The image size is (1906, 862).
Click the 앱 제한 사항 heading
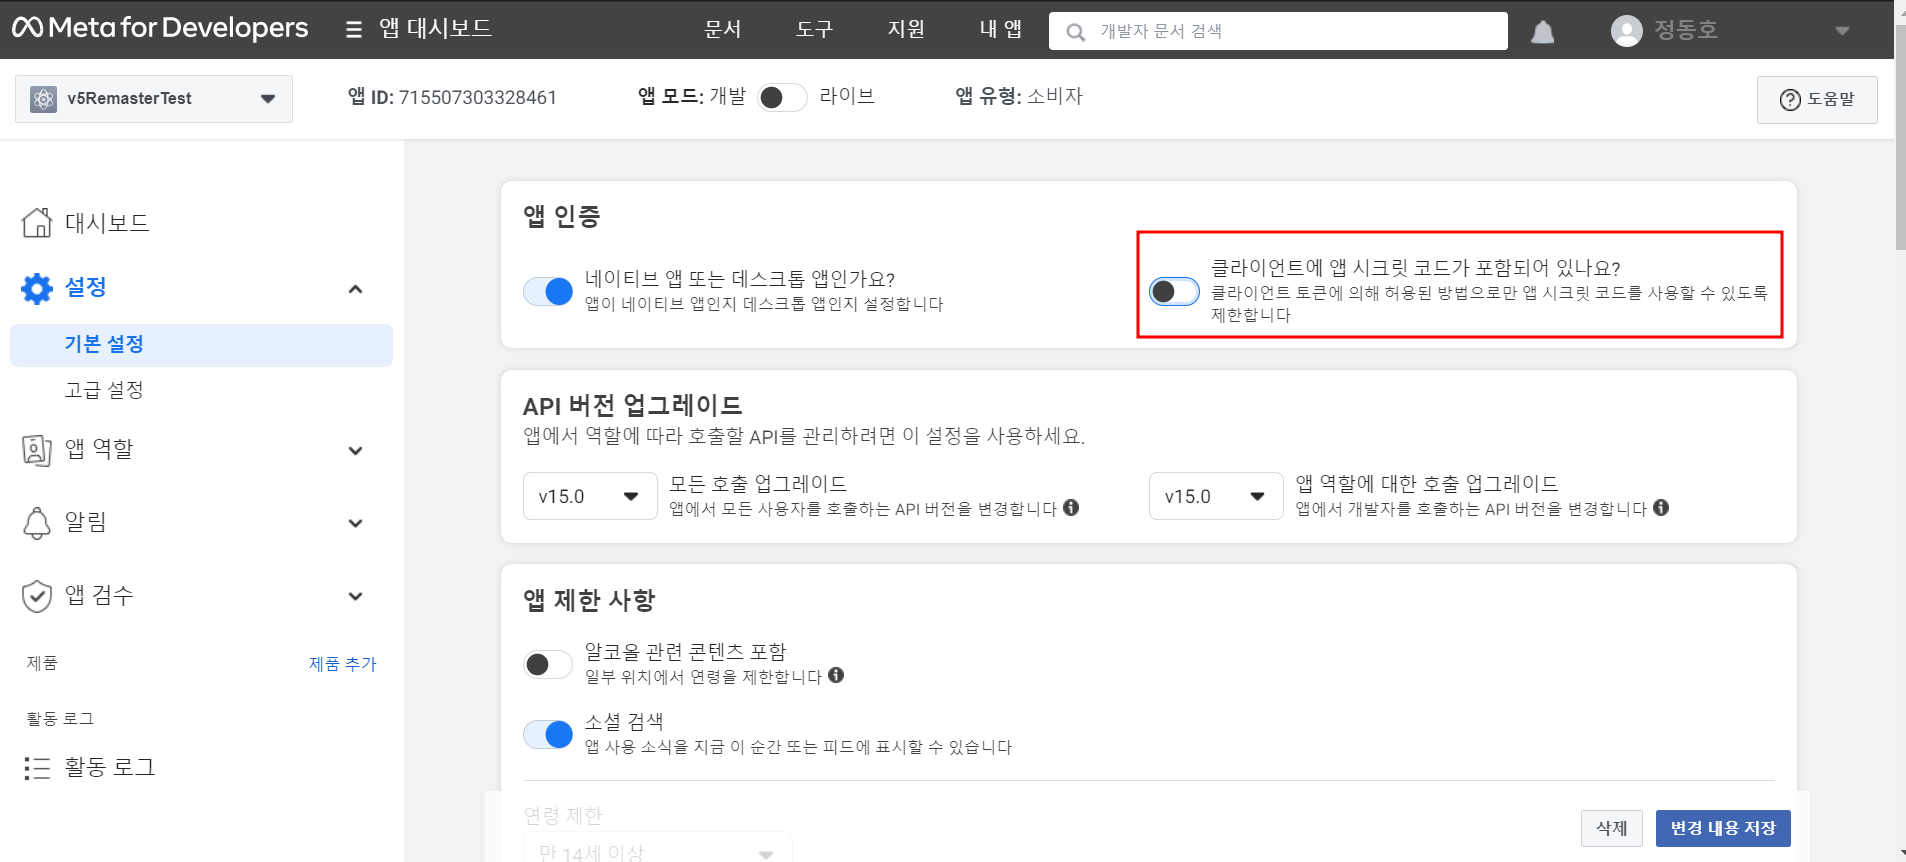click(589, 600)
